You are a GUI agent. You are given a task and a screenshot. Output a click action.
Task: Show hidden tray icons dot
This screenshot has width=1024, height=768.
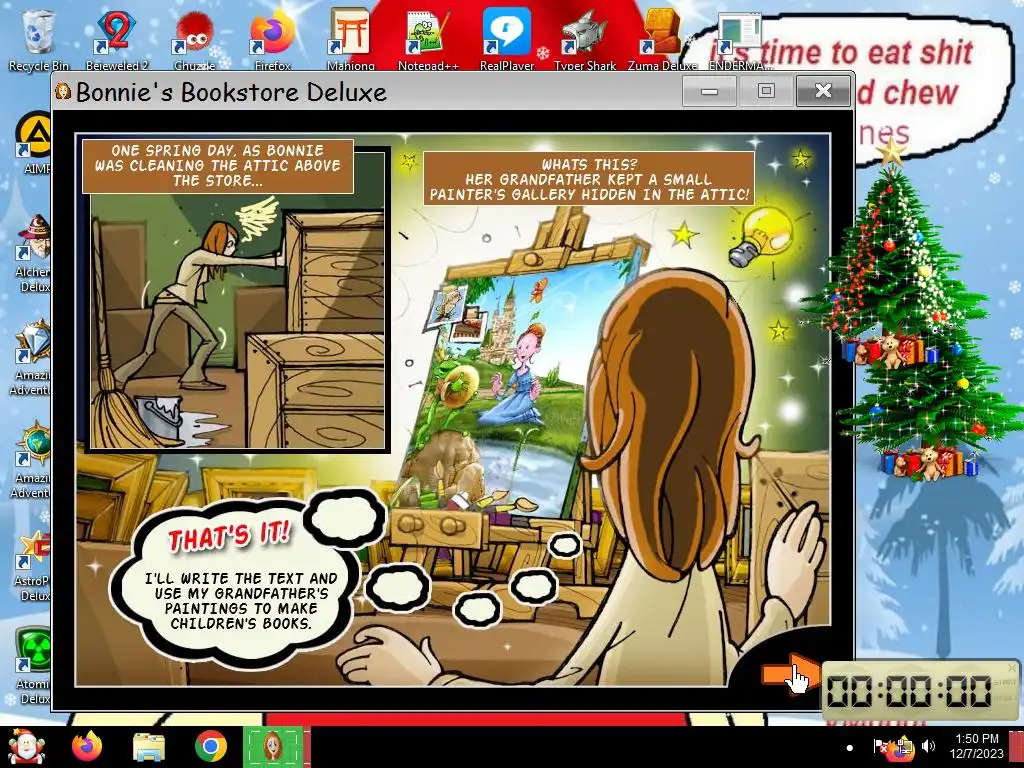click(x=850, y=747)
